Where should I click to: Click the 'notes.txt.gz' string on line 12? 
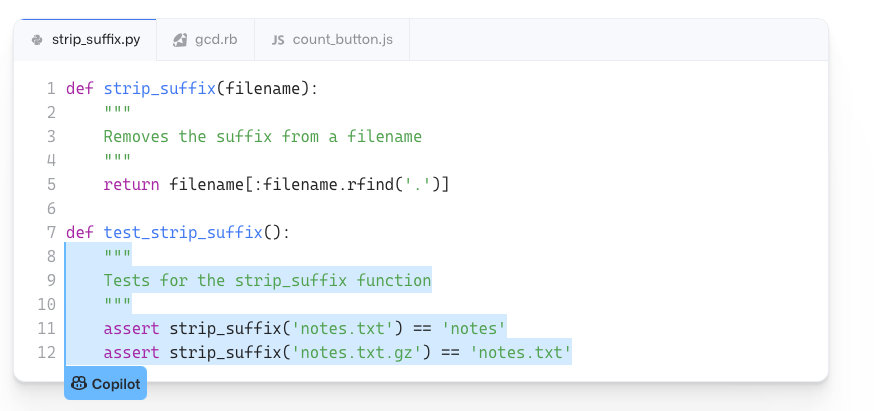coord(356,352)
